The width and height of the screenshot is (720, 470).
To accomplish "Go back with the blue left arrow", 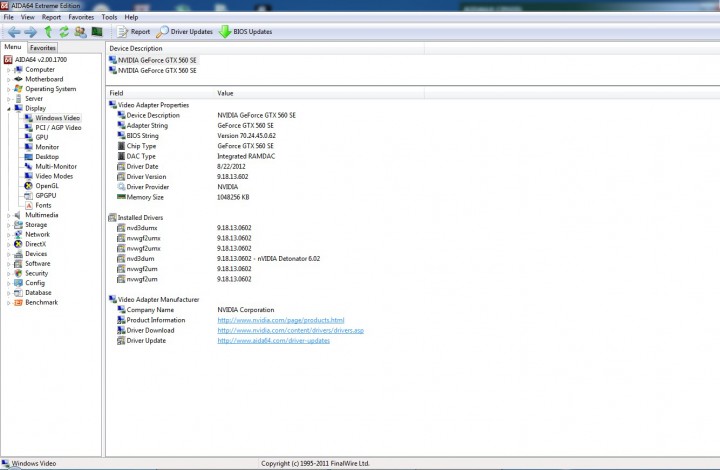I will click(x=14, y=32).
